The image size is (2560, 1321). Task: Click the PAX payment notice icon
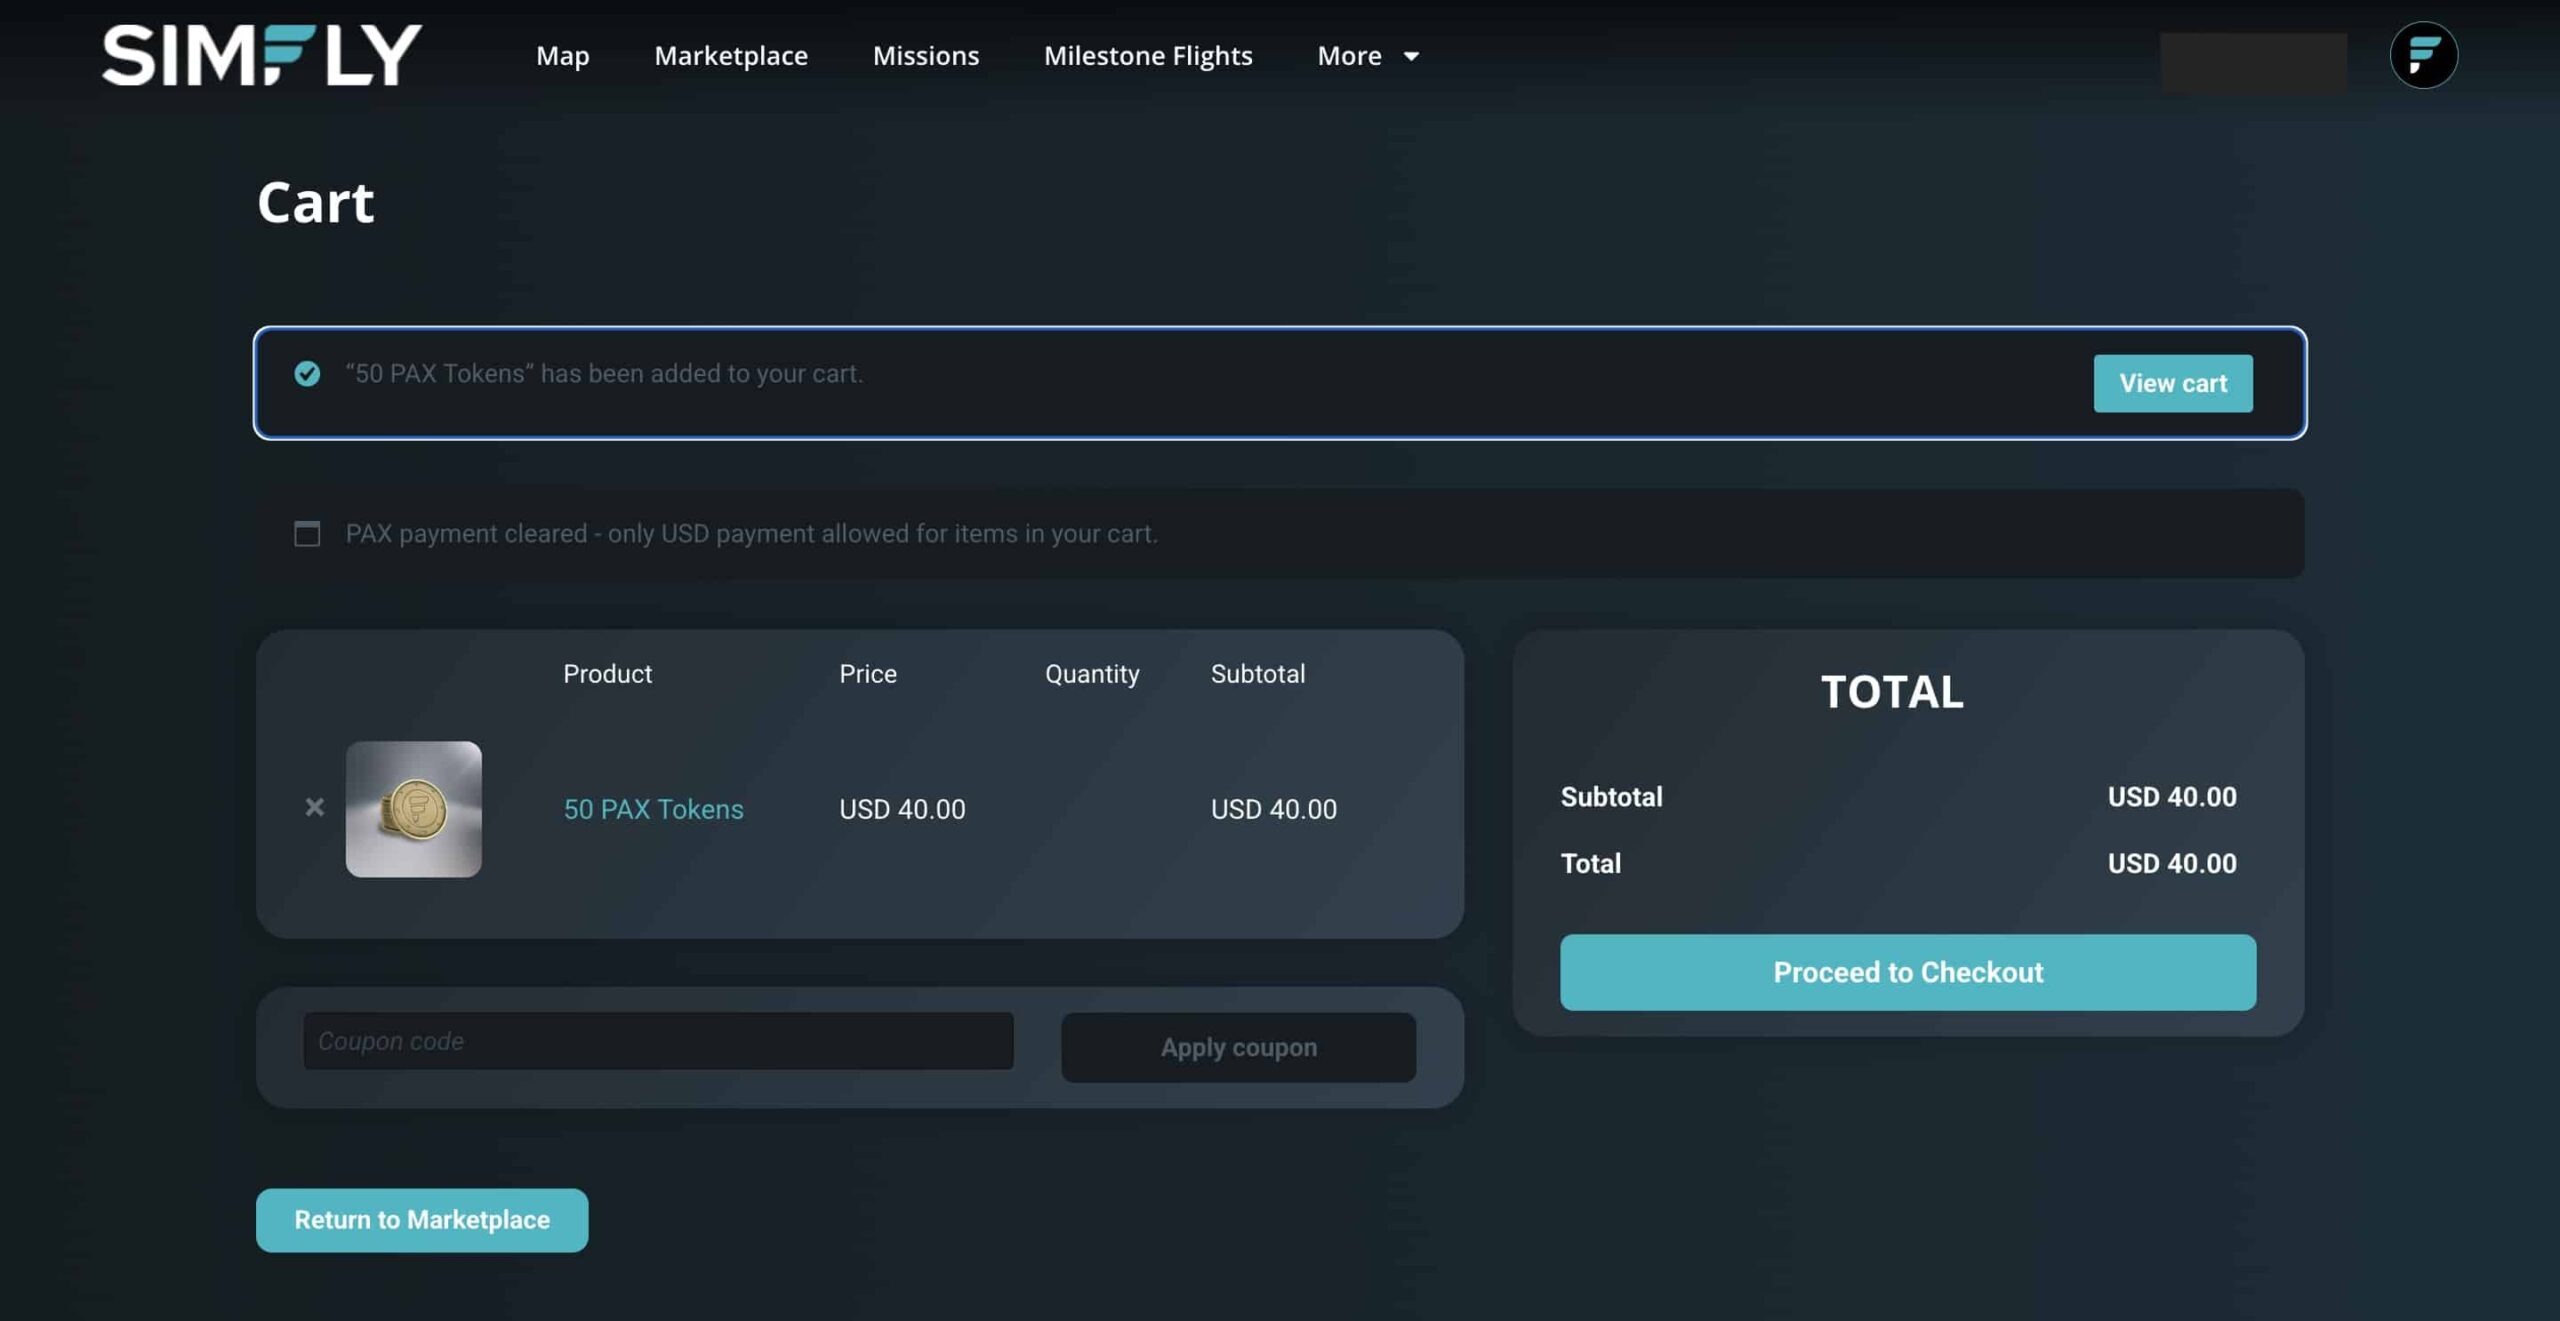(x=307, y=533)
